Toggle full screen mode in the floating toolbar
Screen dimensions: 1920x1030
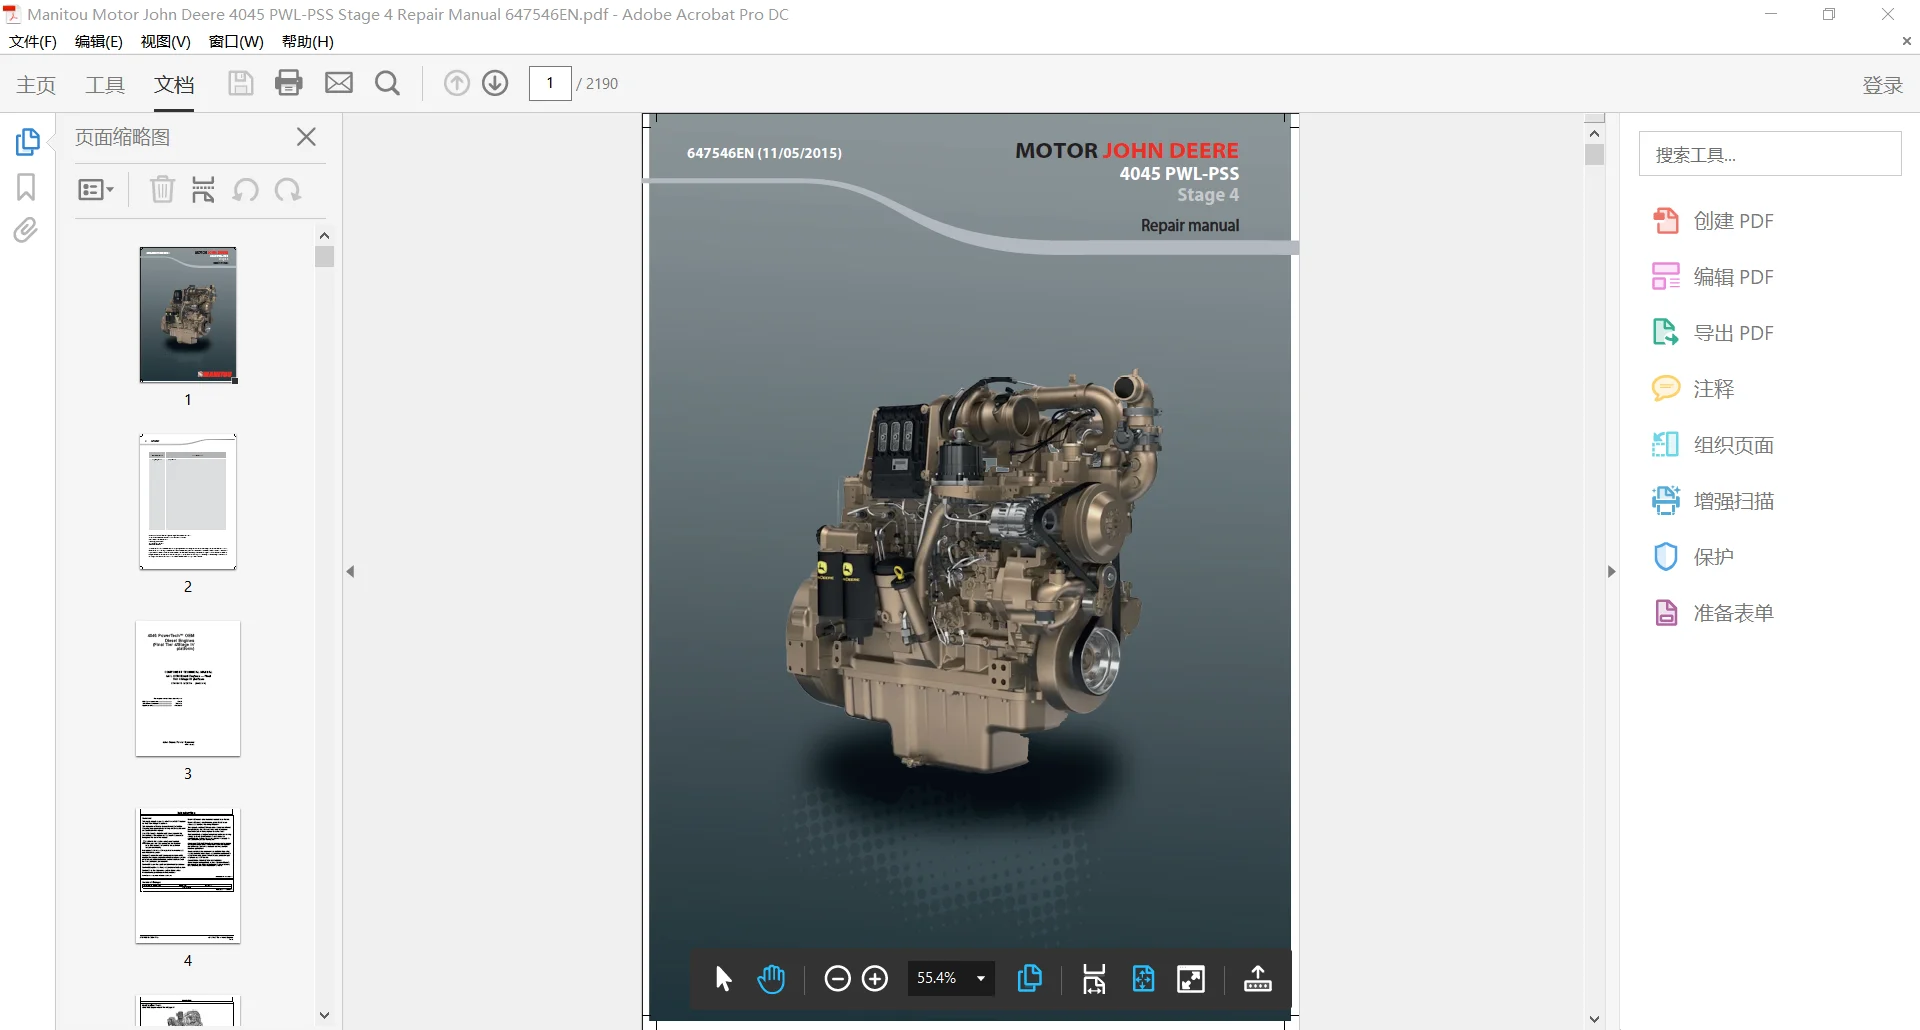click(1191, 979)
